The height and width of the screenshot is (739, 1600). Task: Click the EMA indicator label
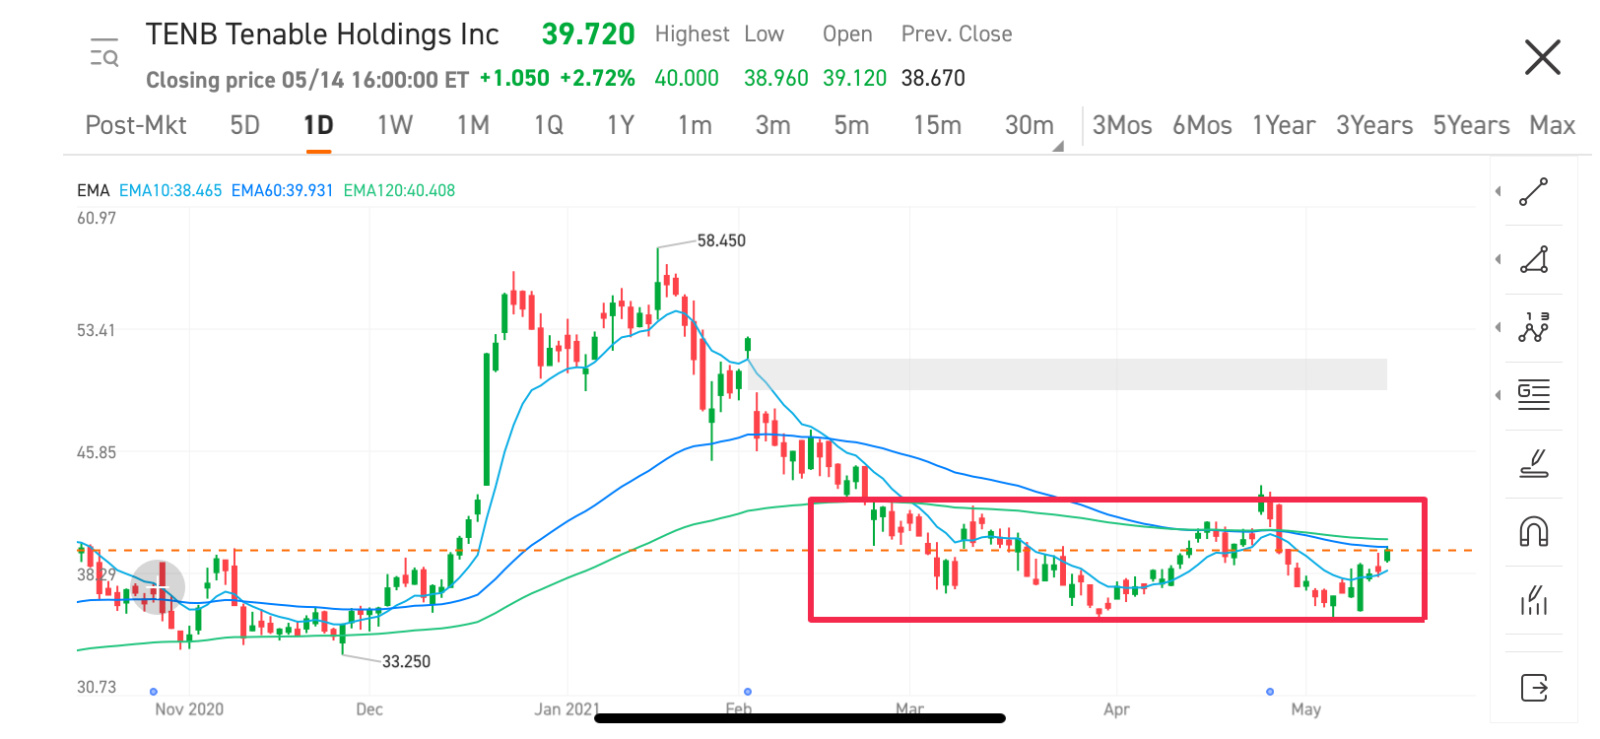pos(93,190)
